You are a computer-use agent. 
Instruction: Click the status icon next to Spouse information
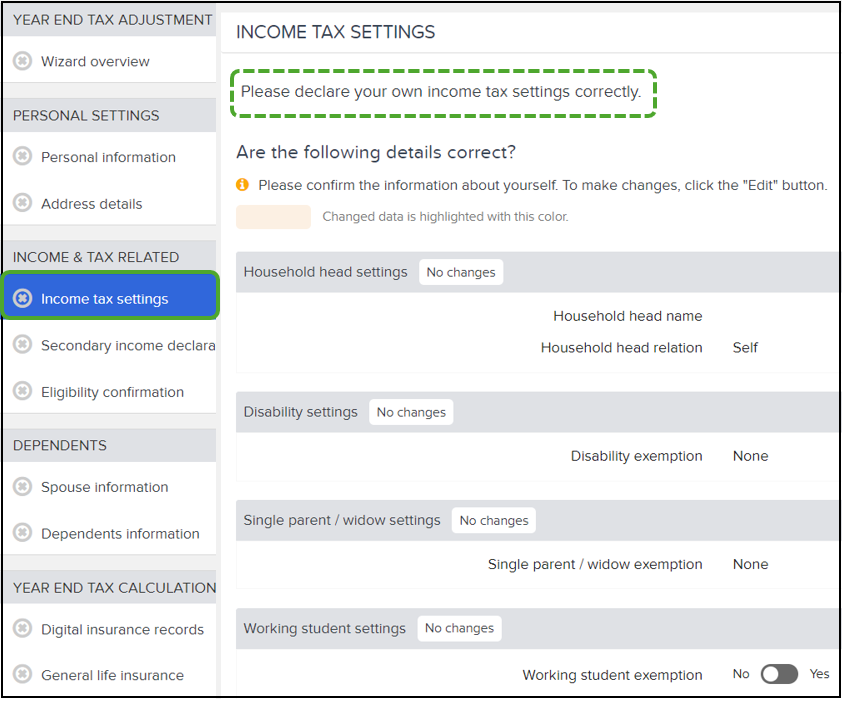click(x=22, y=487)
